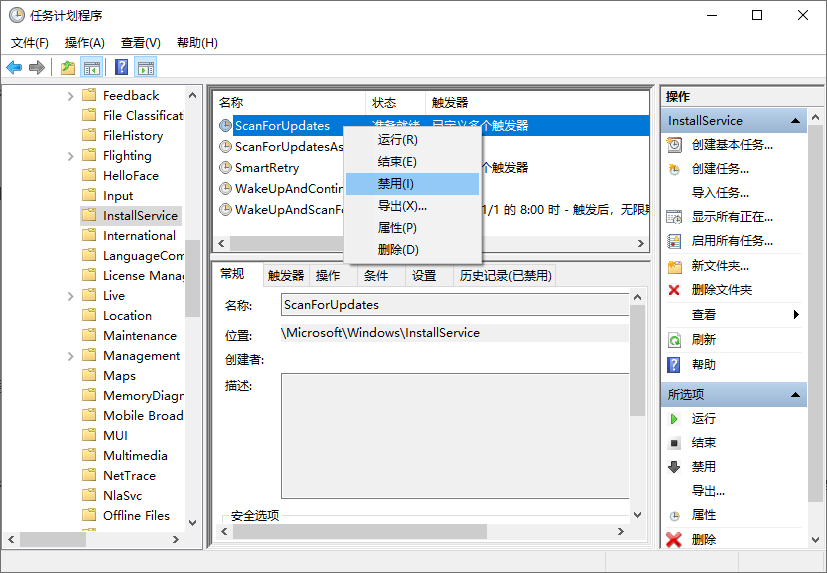
Task: Click the red X 删除 icon under 所选项
Action: 674,539
